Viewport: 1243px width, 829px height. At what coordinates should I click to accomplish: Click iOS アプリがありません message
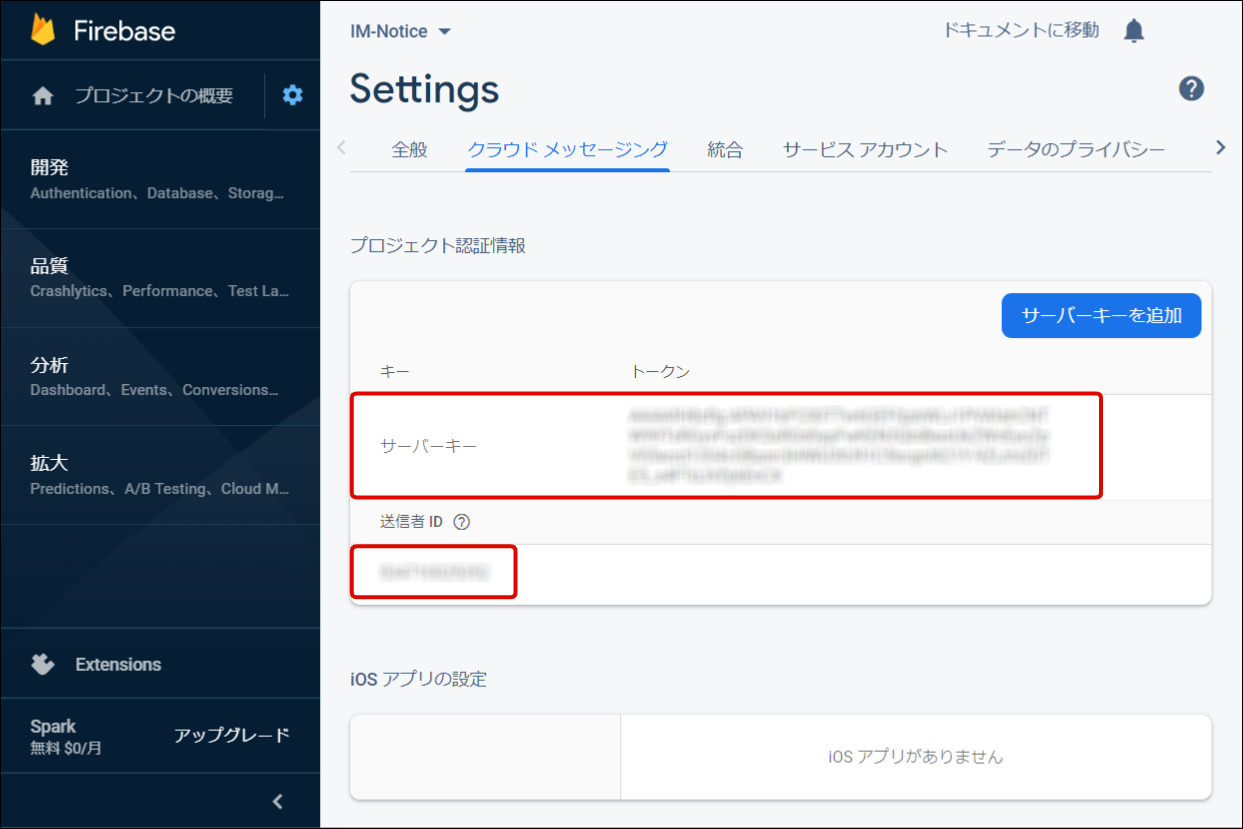pyautogui.click(x=915, y=757)
